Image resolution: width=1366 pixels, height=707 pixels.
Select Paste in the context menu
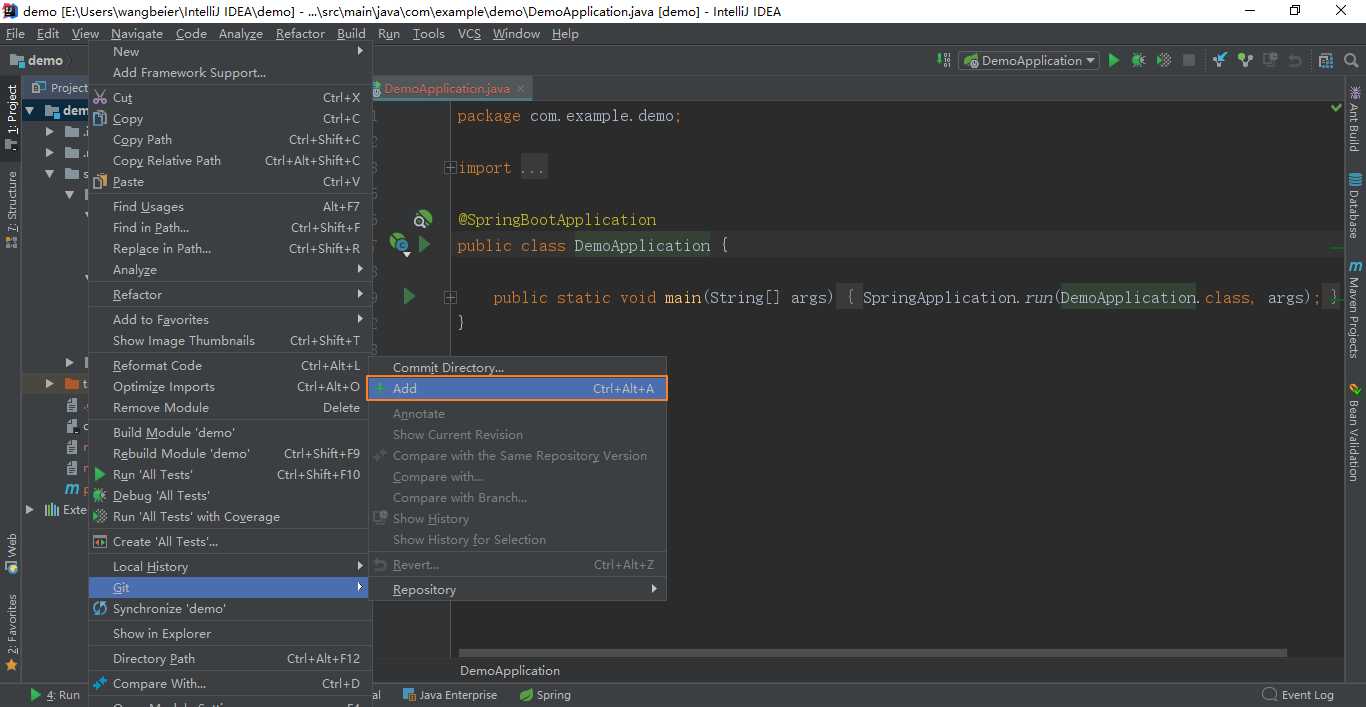(x=230, y=181)
